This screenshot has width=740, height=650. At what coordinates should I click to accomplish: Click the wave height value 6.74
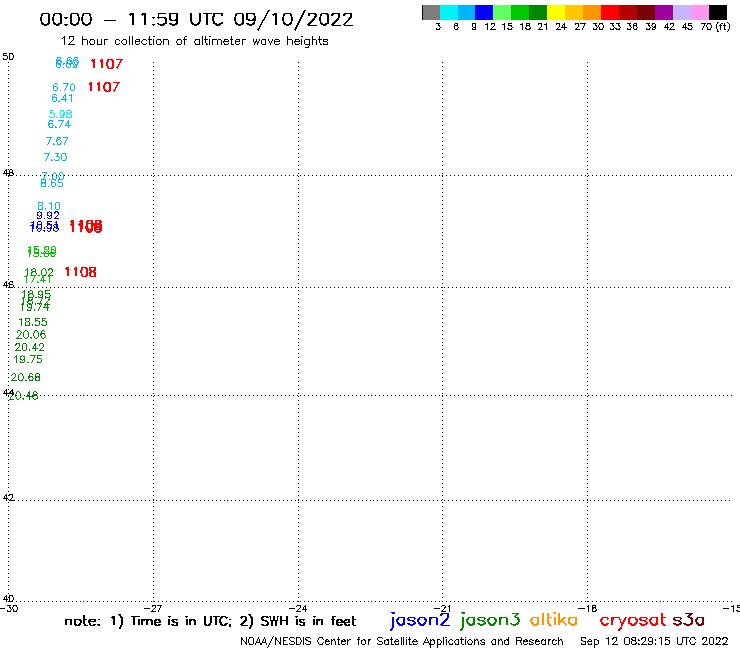click(x=59, y=124)
